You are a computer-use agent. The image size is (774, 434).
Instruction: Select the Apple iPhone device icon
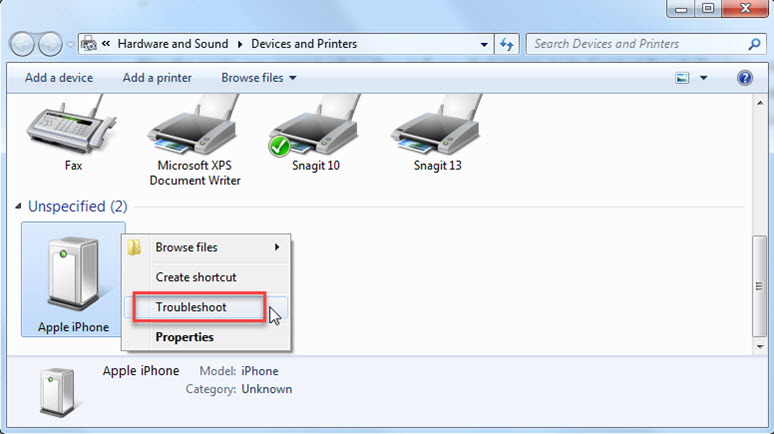73,274
